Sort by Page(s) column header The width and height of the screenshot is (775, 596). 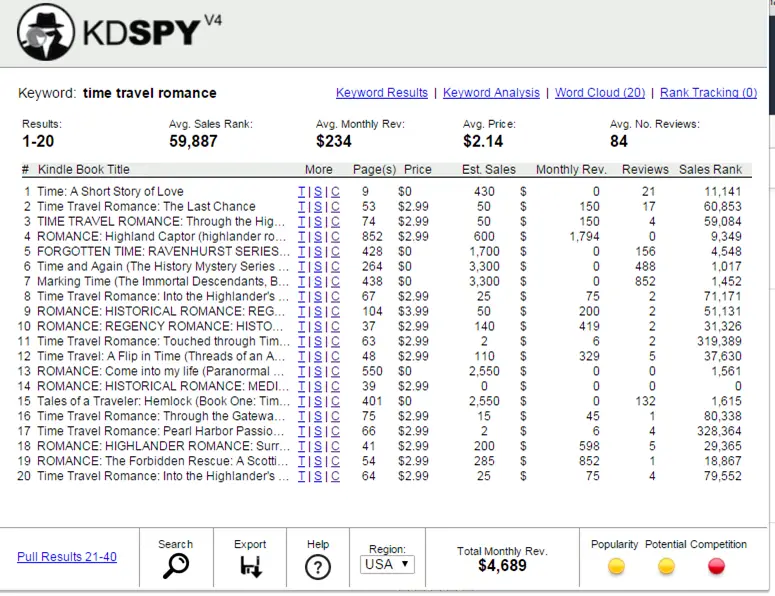coord(374,170)
